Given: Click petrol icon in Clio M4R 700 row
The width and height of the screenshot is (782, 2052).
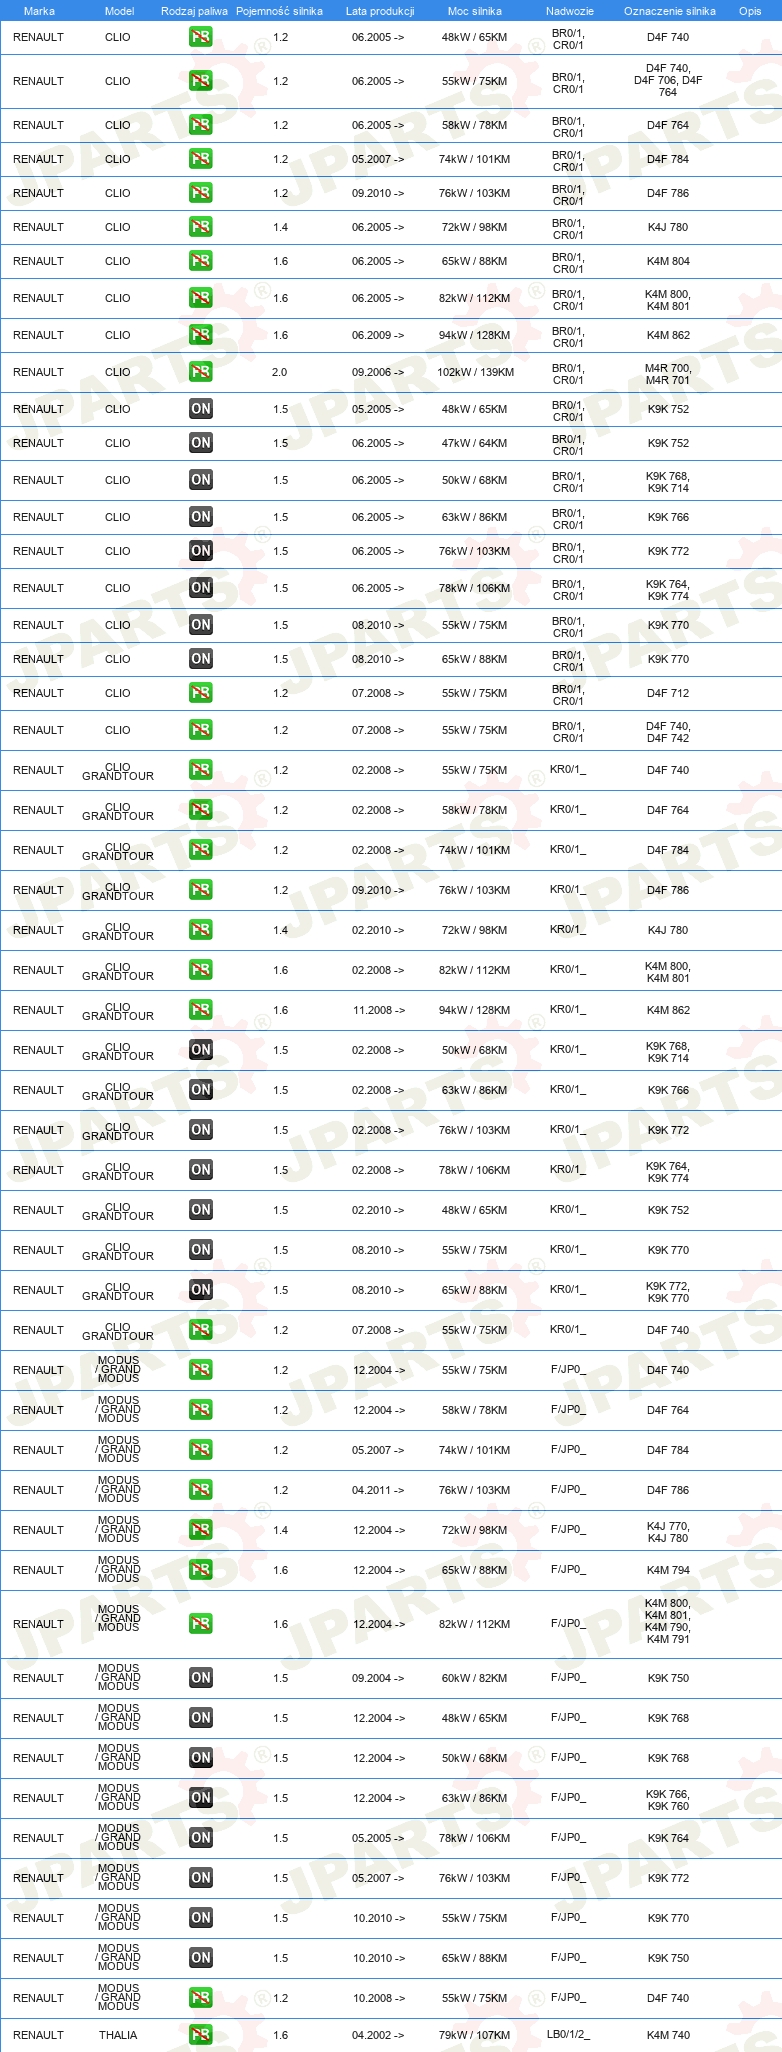Looking at the screenshot, I should [x=201, y=372].
